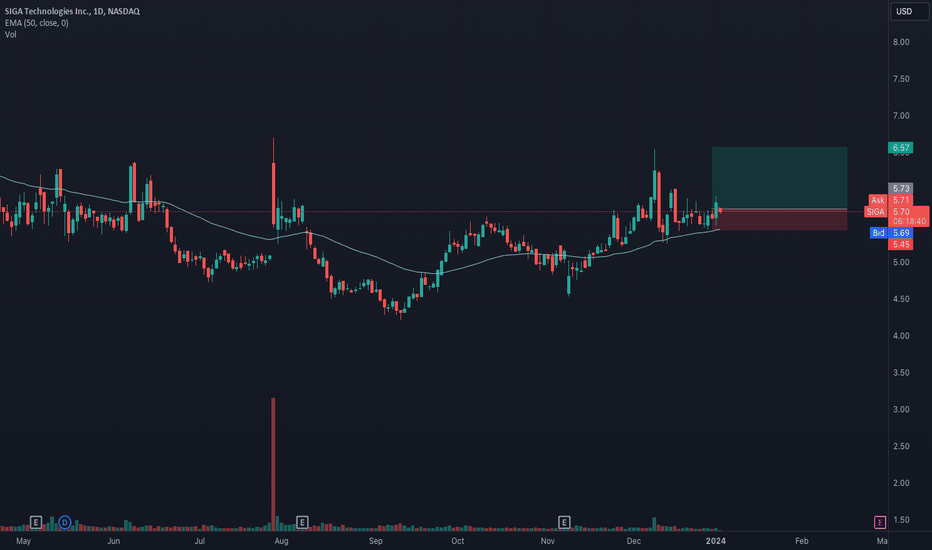Image resolution: width=932 pixels, height=550 pixels.
Task: Select the red stop zone of long position
Action: point(779,219)
